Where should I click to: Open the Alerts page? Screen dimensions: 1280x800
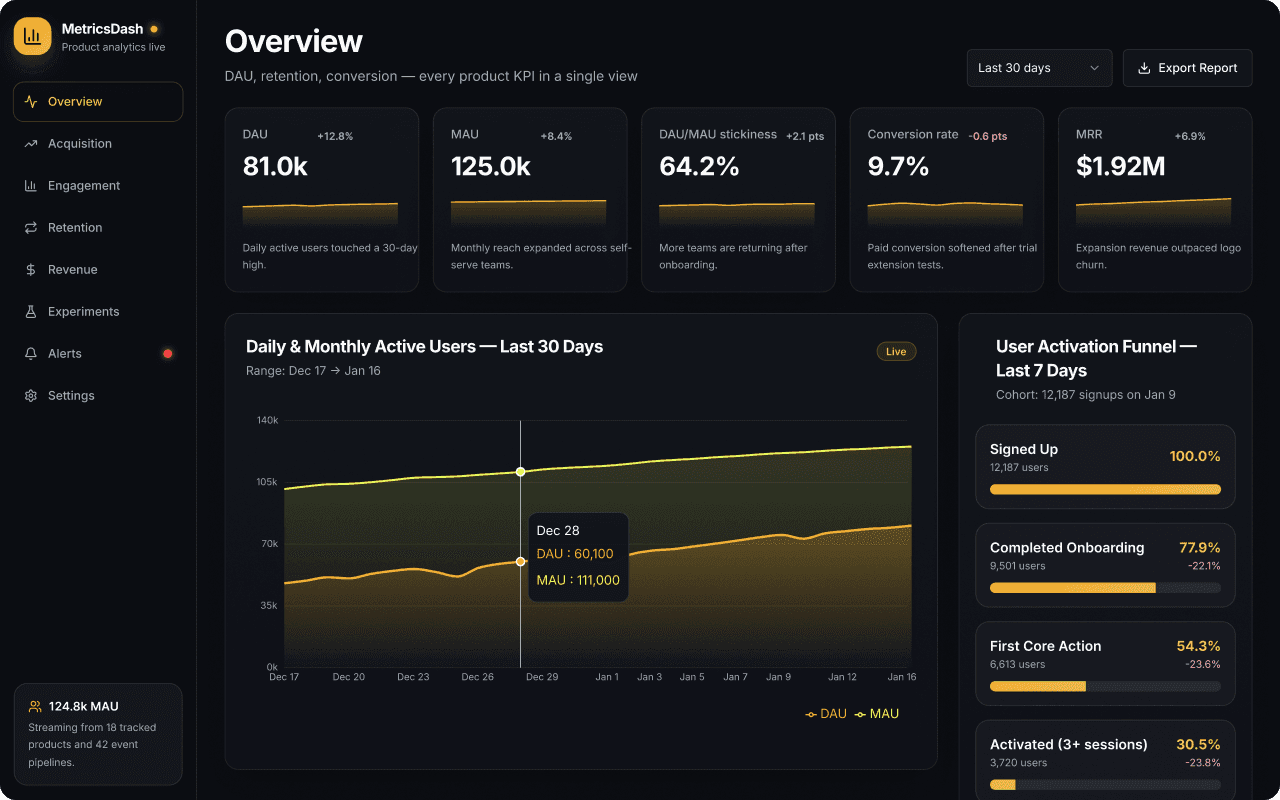pyautogui.click(x=98, y=354)
